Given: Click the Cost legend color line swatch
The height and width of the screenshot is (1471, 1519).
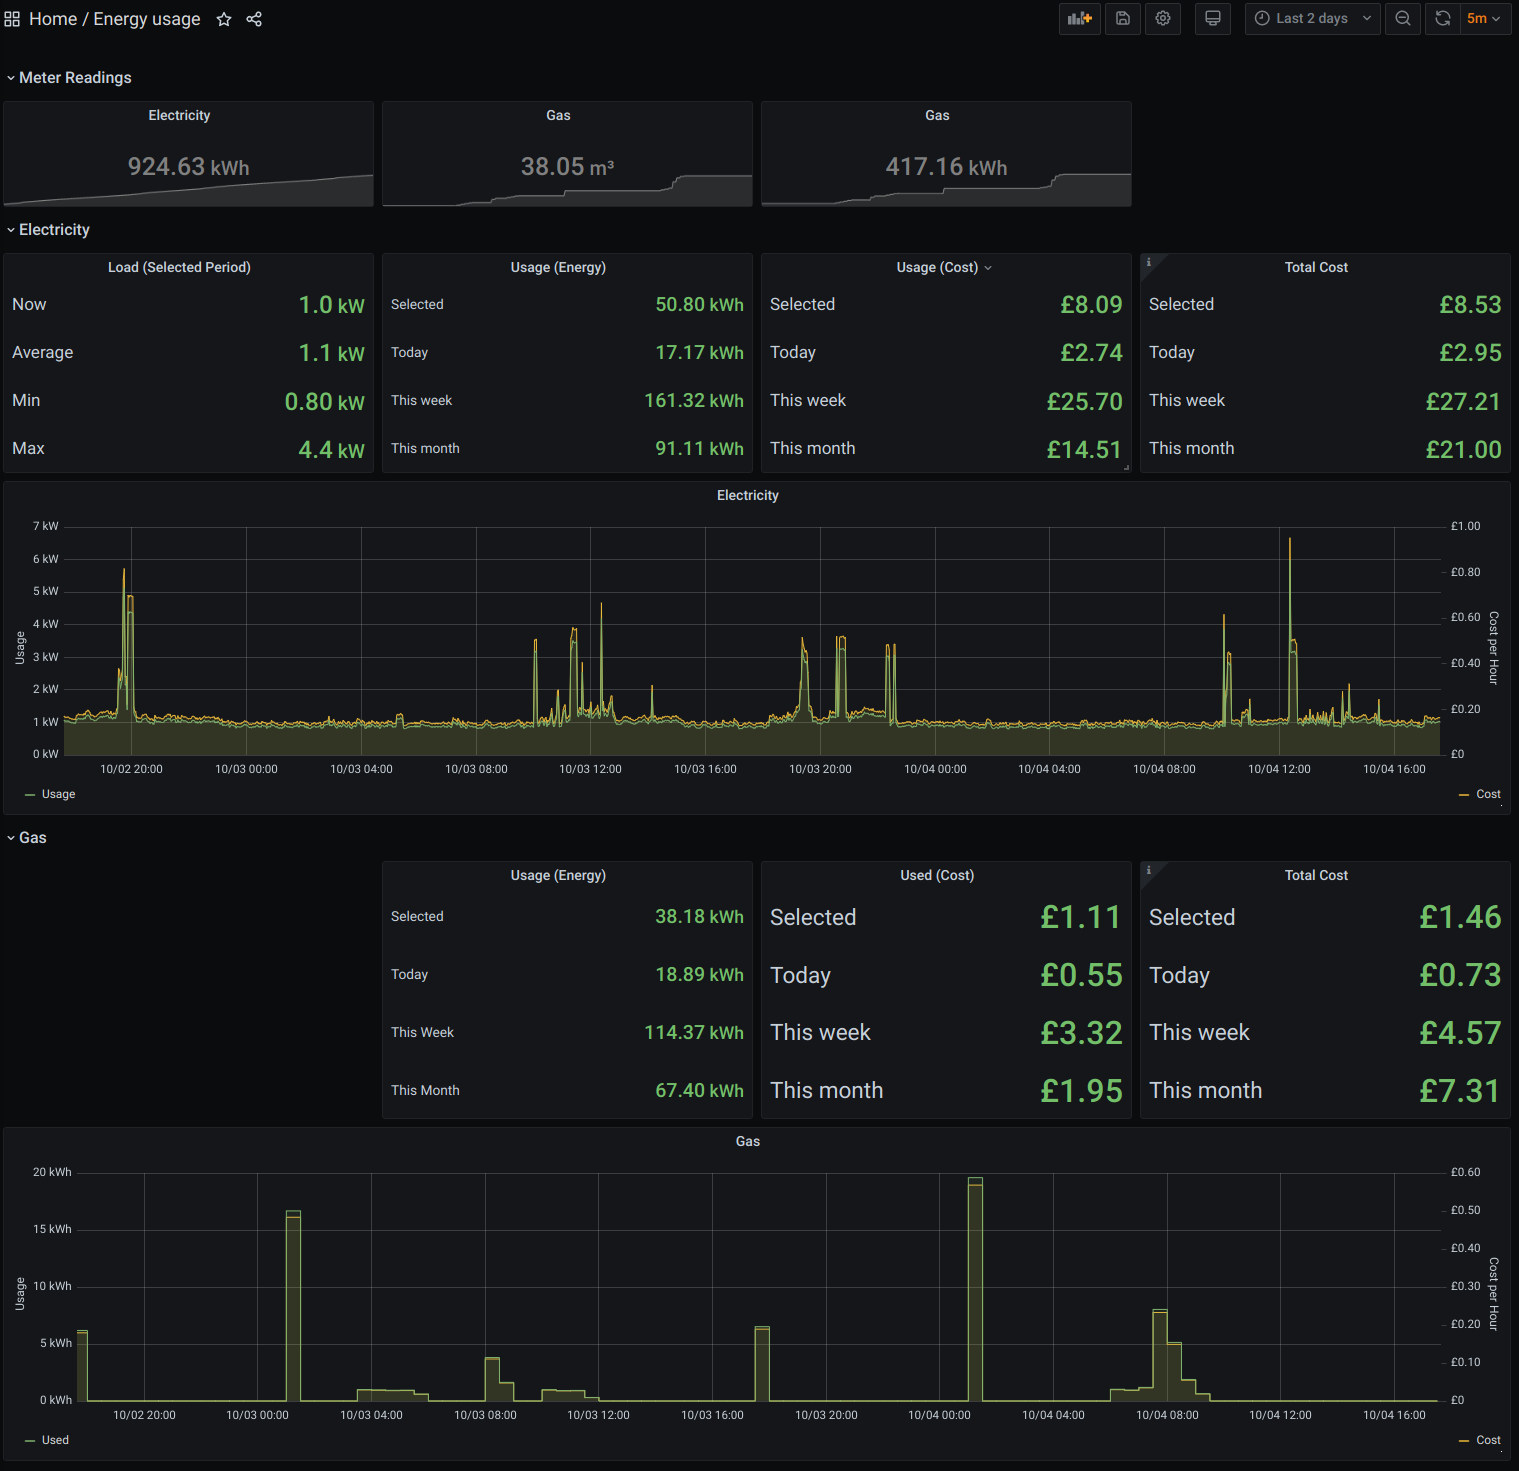Looking at the screenshot, I should click(1465, 793).
